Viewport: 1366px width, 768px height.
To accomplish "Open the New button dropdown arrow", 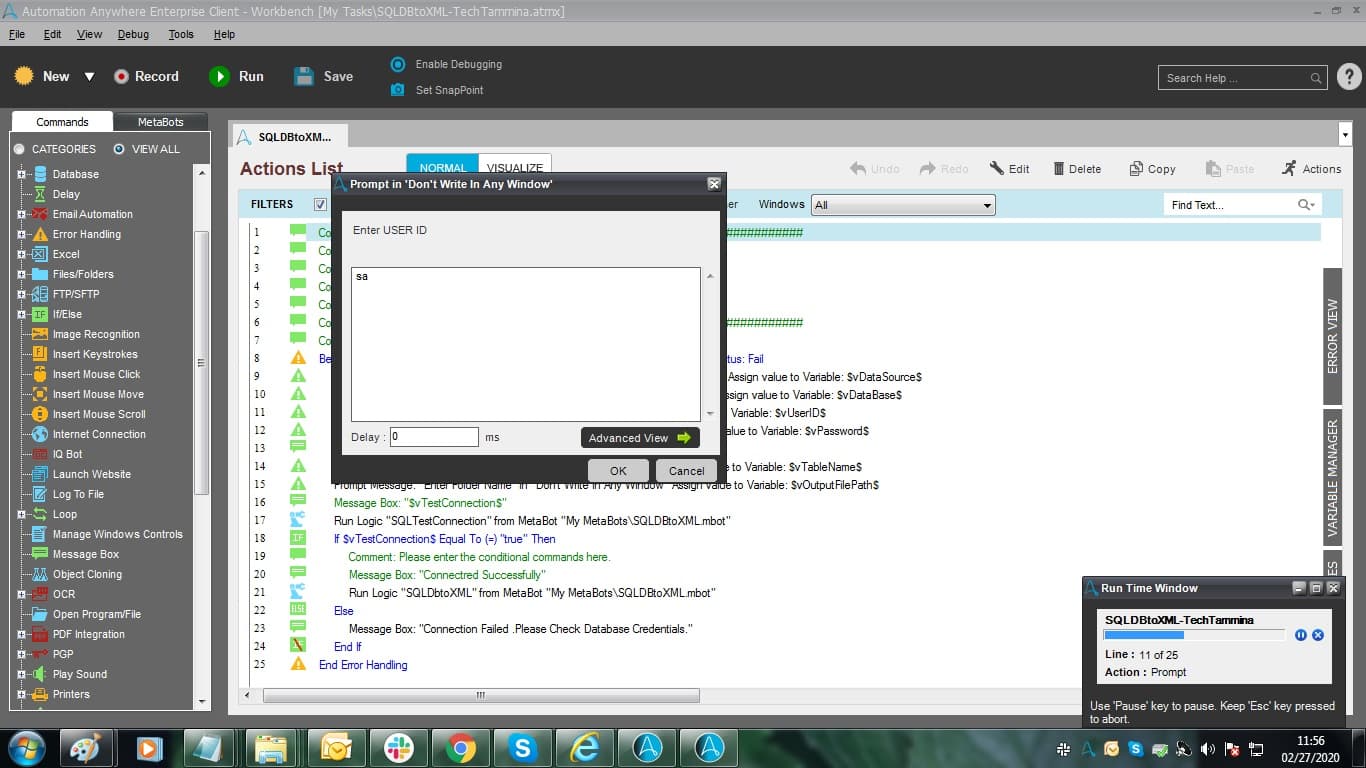I will tap(89, 77).
